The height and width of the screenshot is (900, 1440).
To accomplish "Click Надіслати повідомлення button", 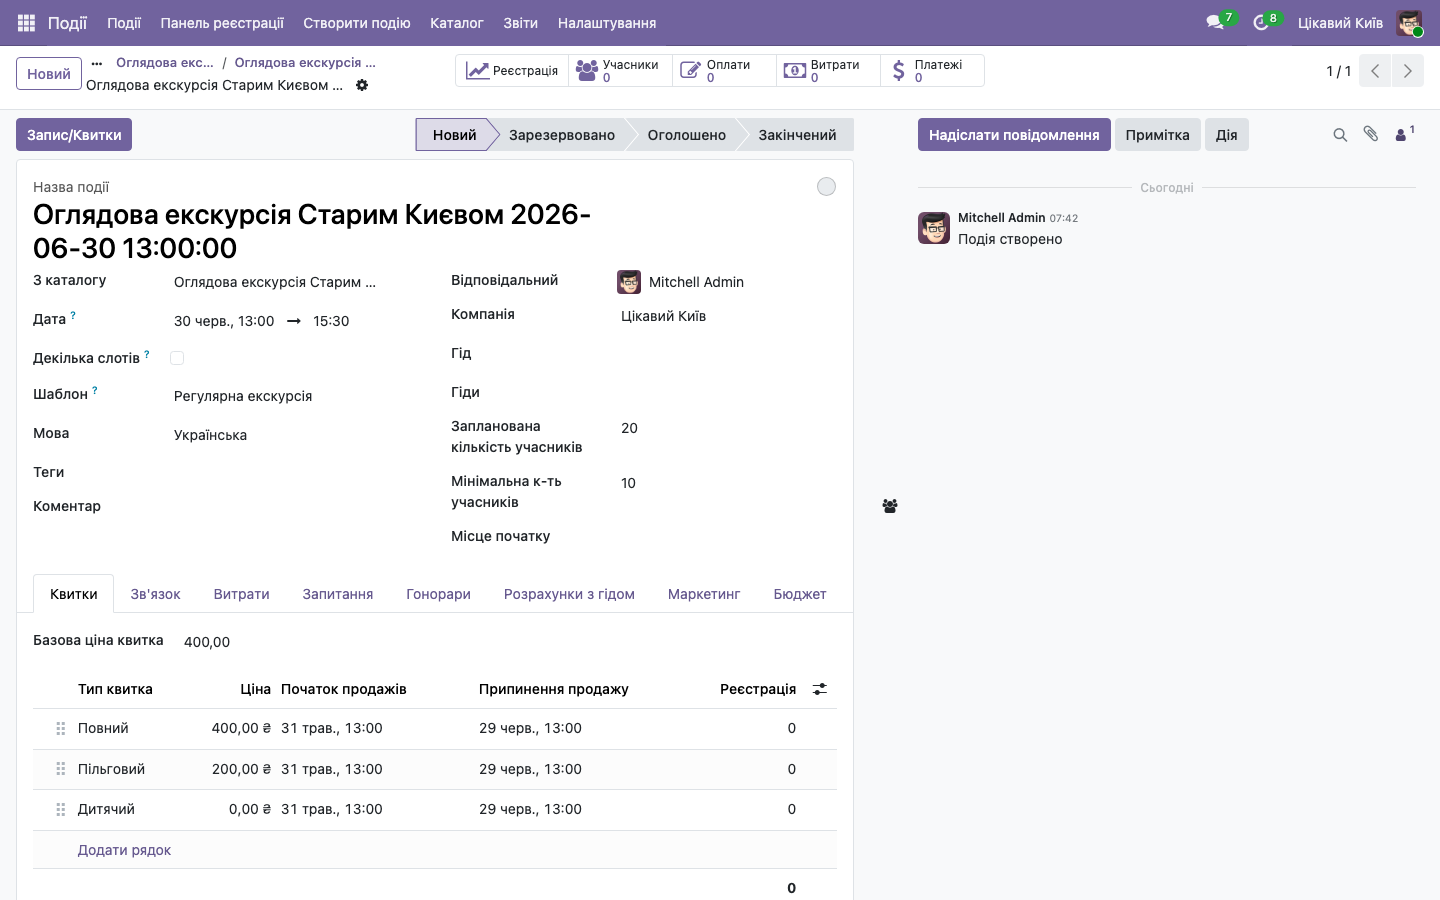I will 1014,135.
